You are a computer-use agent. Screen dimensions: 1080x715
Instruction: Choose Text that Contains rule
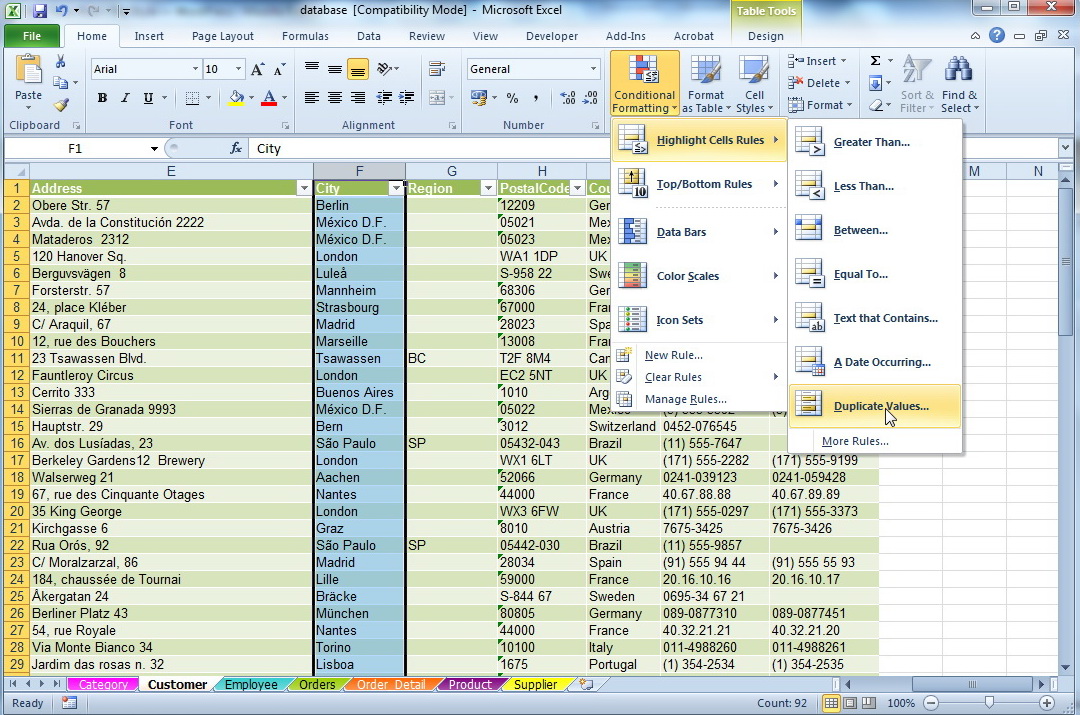tap(875, 318)
